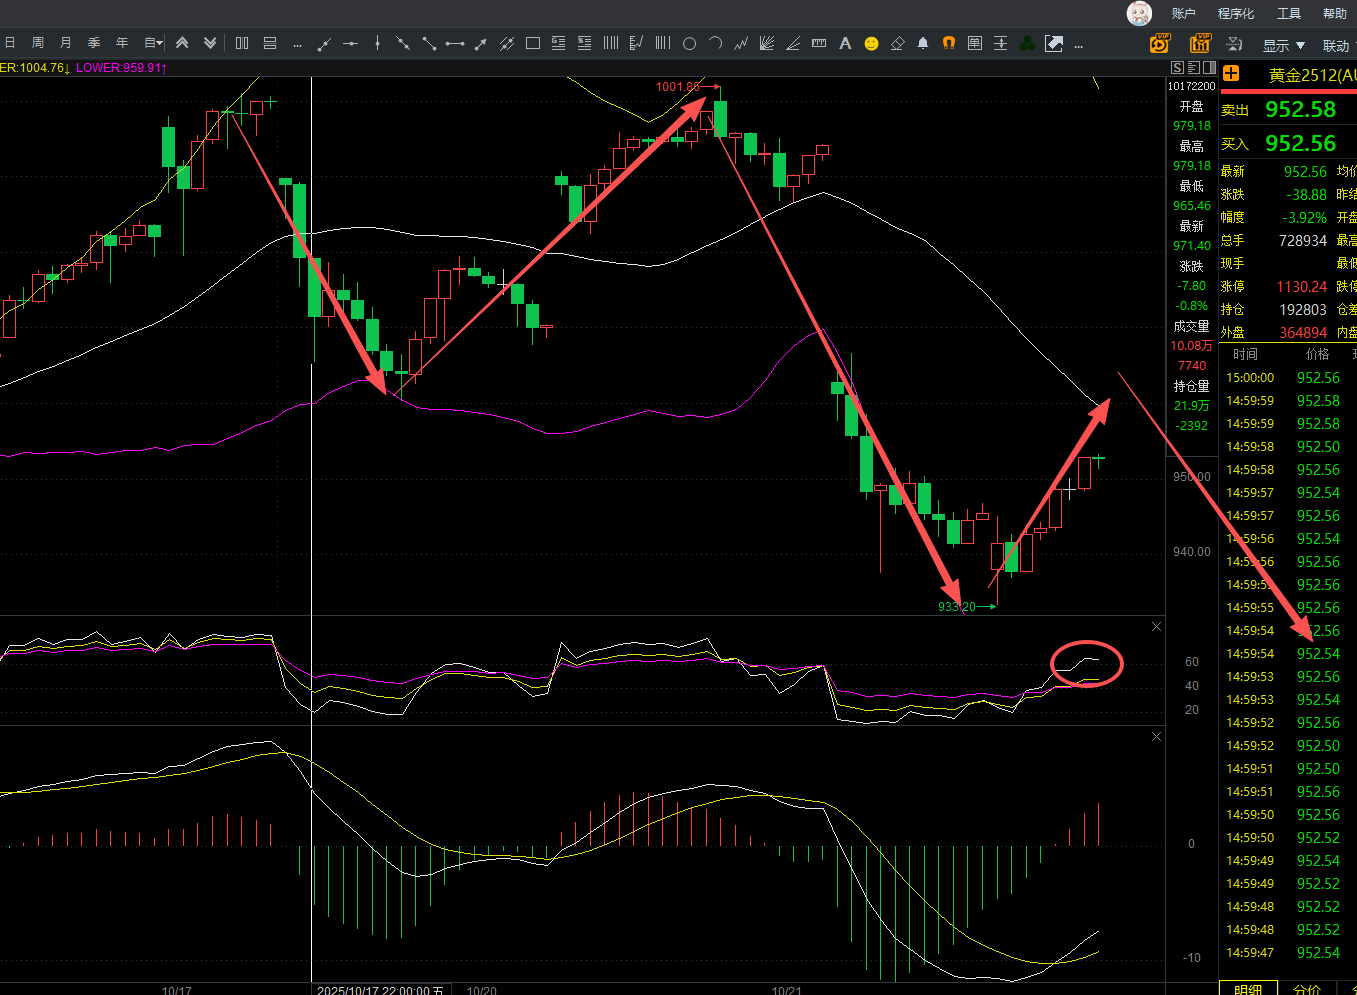
Task: Click the 1001.80 high price marker
Action: pos(677,87)
